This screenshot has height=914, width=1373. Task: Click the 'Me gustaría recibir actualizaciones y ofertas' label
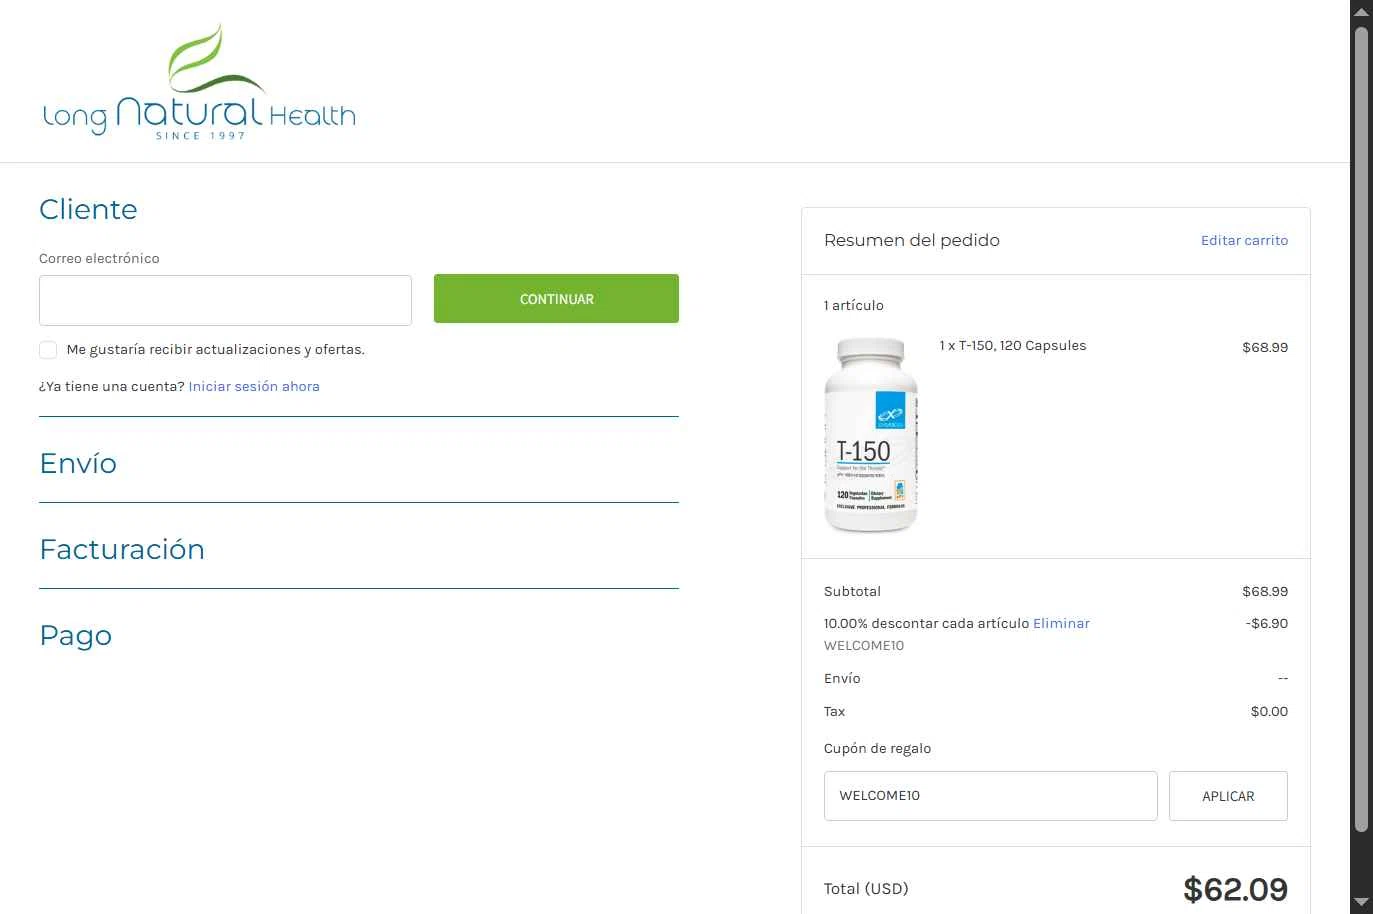point(215,349)
